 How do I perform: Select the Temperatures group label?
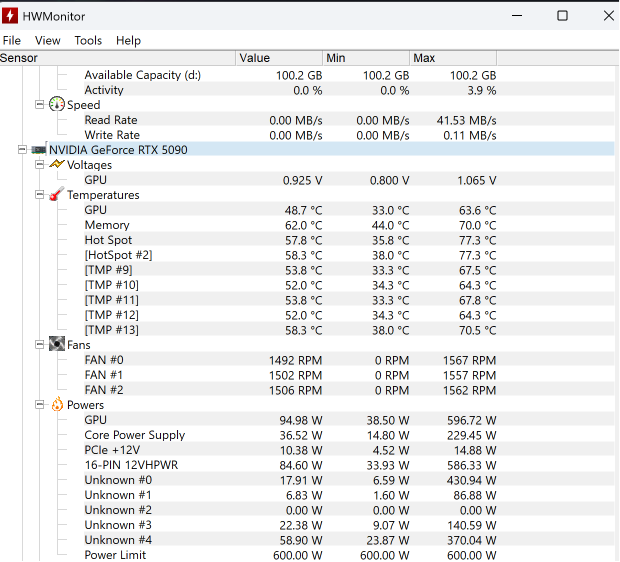click(103, 195)
